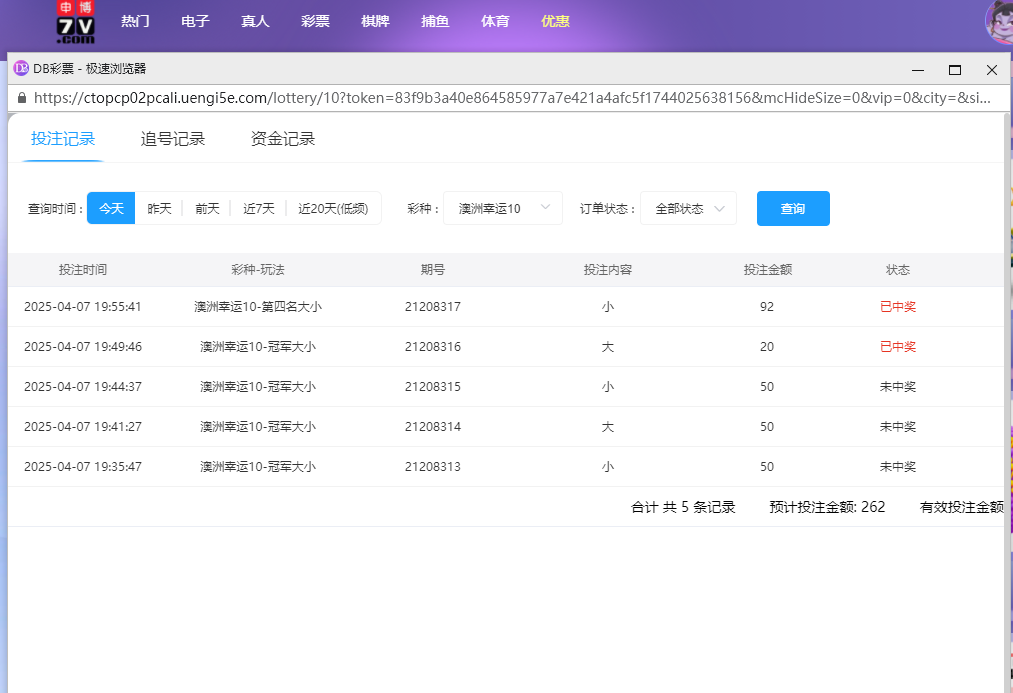
Task: Select the 彩票 navigation item
Action: 315,21
